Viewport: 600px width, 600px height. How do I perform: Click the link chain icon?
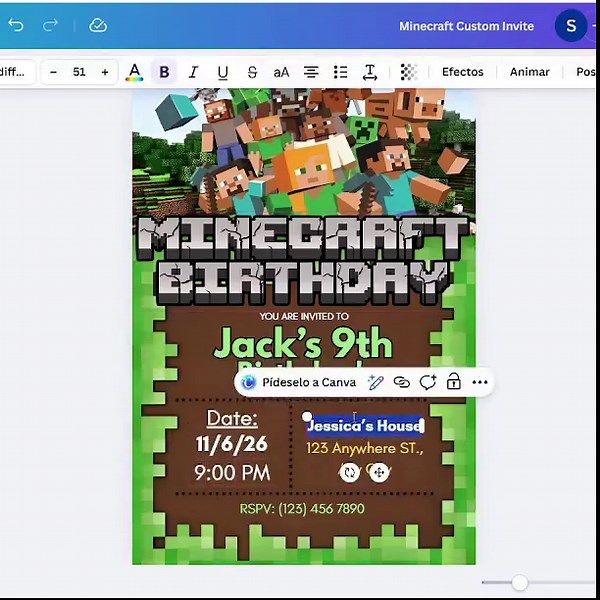402,382
